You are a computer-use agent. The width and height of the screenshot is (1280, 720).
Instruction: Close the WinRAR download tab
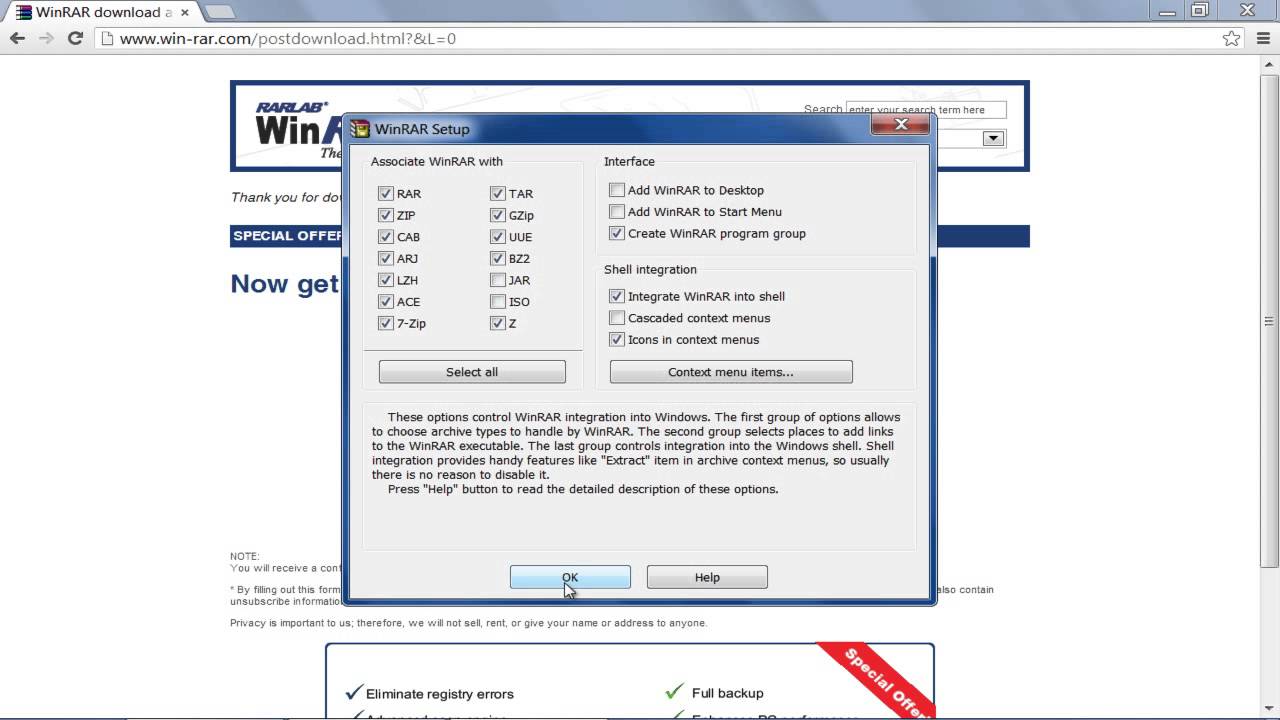pyautogui.click(x=185, y=12)
